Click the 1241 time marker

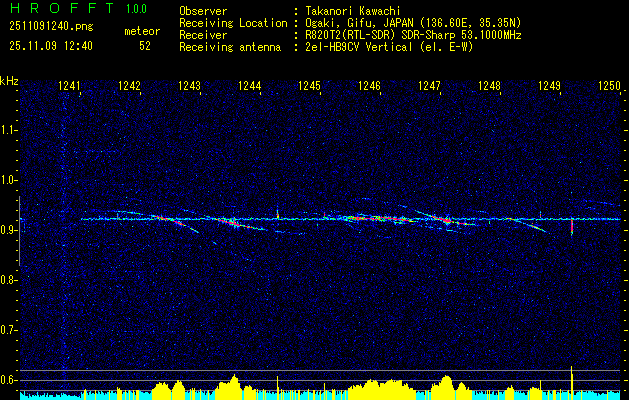coord(70,86)
